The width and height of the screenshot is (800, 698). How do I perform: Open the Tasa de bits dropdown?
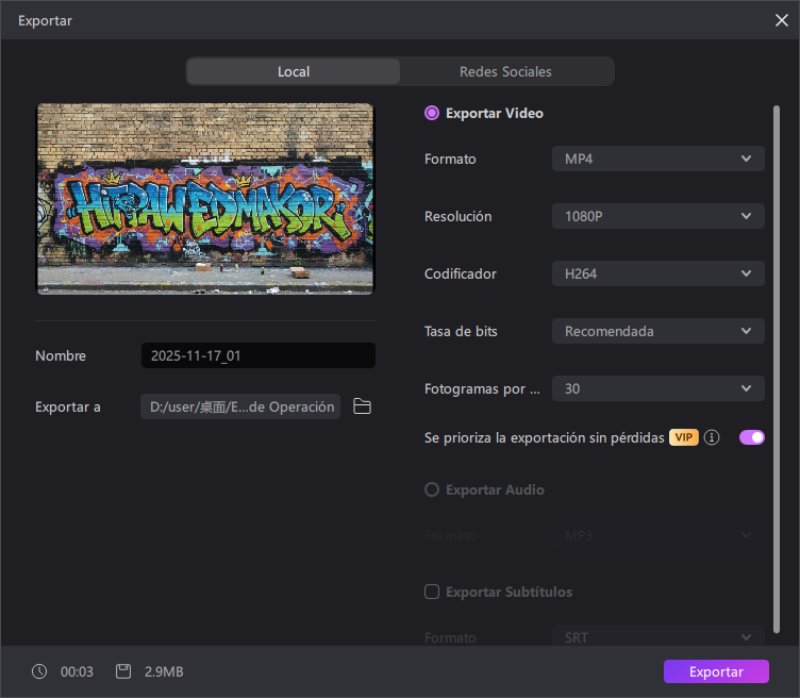point(657,331)
